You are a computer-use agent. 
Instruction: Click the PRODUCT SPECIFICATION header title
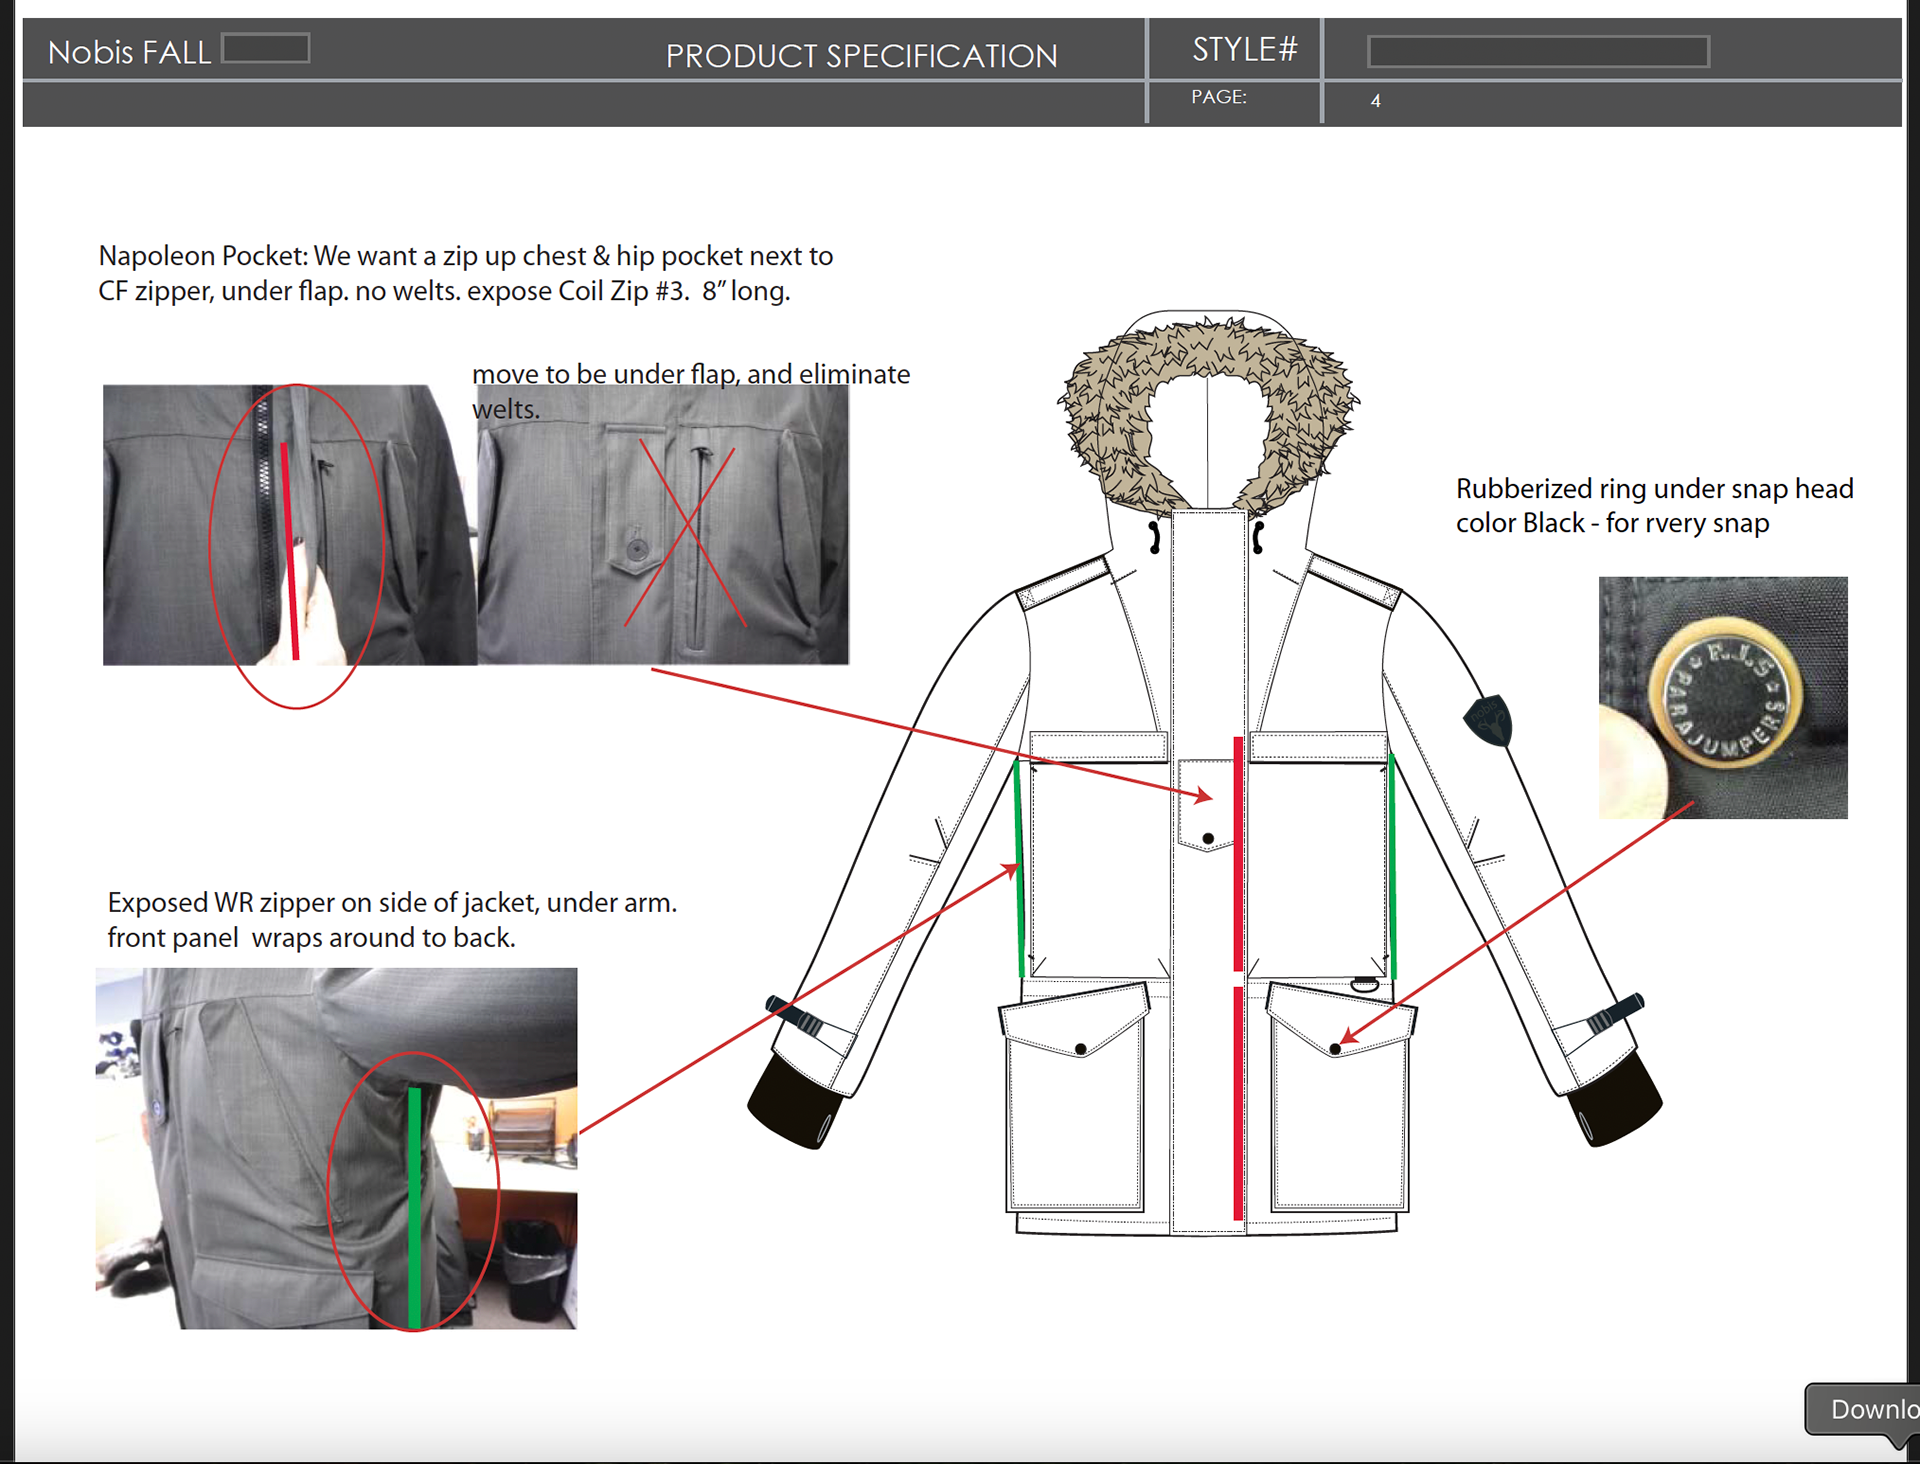(861, 55)
